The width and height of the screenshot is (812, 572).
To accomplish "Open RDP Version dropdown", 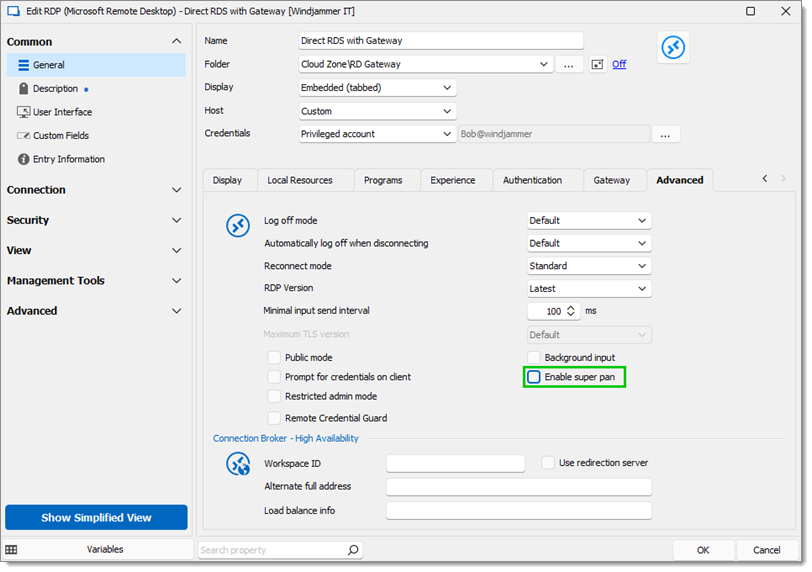I will coord(589,289).
